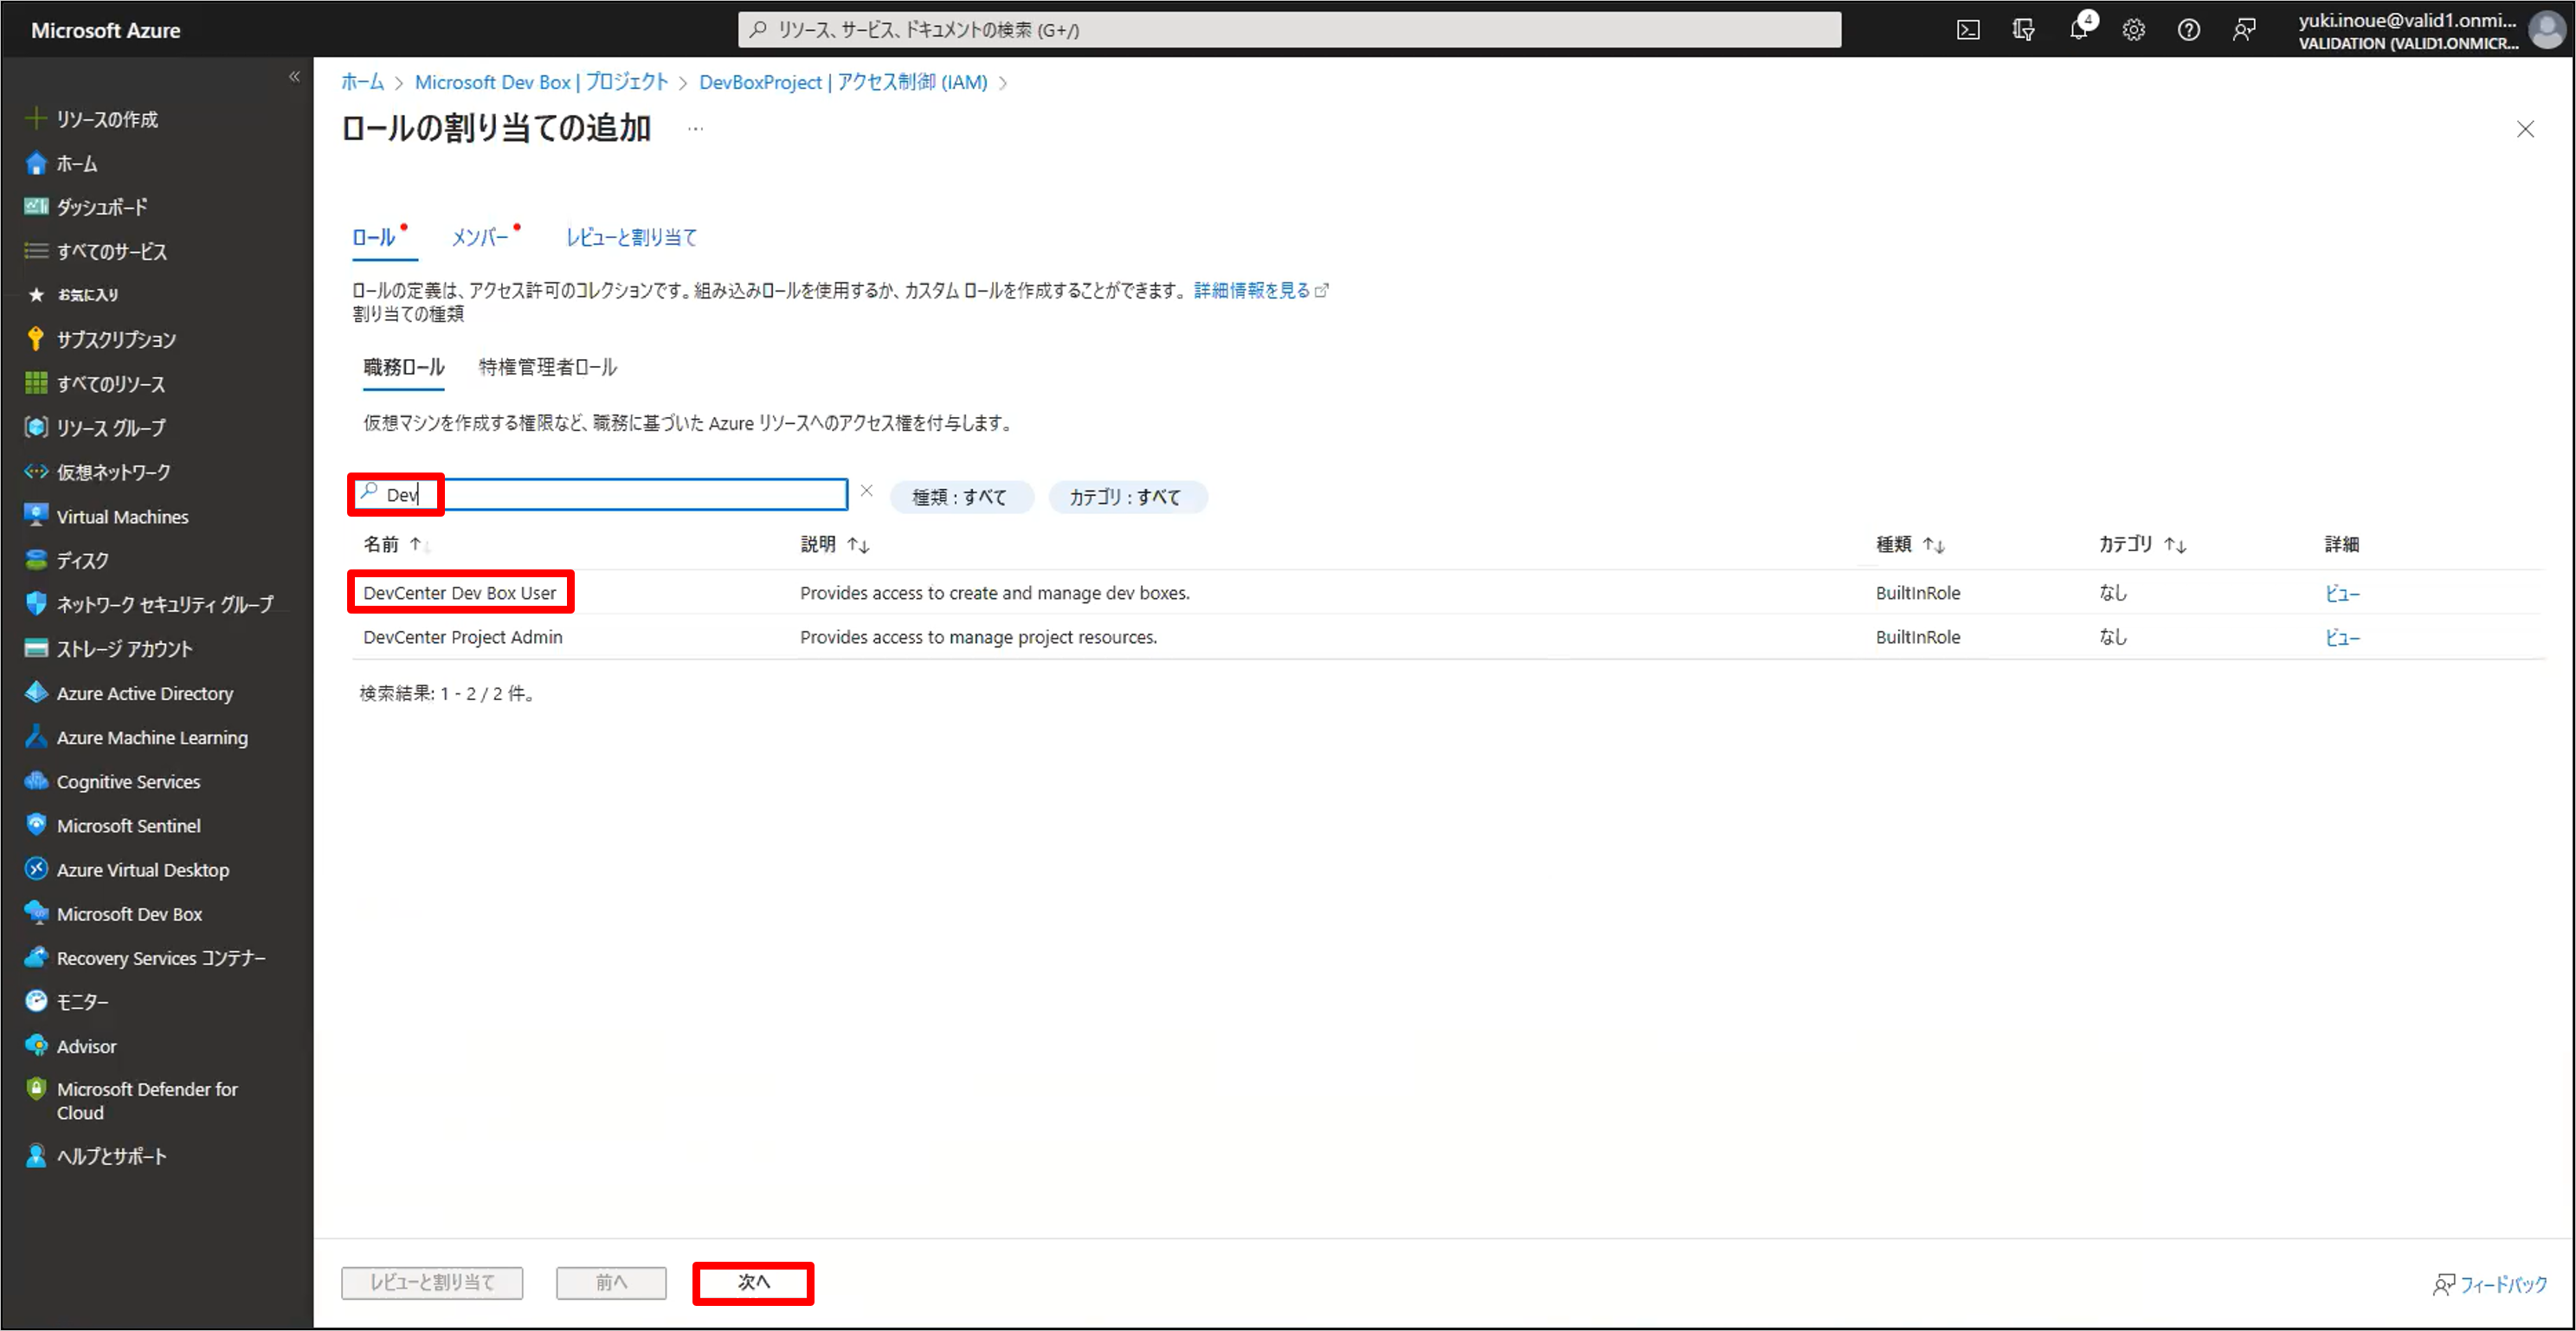Open the more options ellipsis by title
The image size is (2576, 1331).
tap(695, 129)
